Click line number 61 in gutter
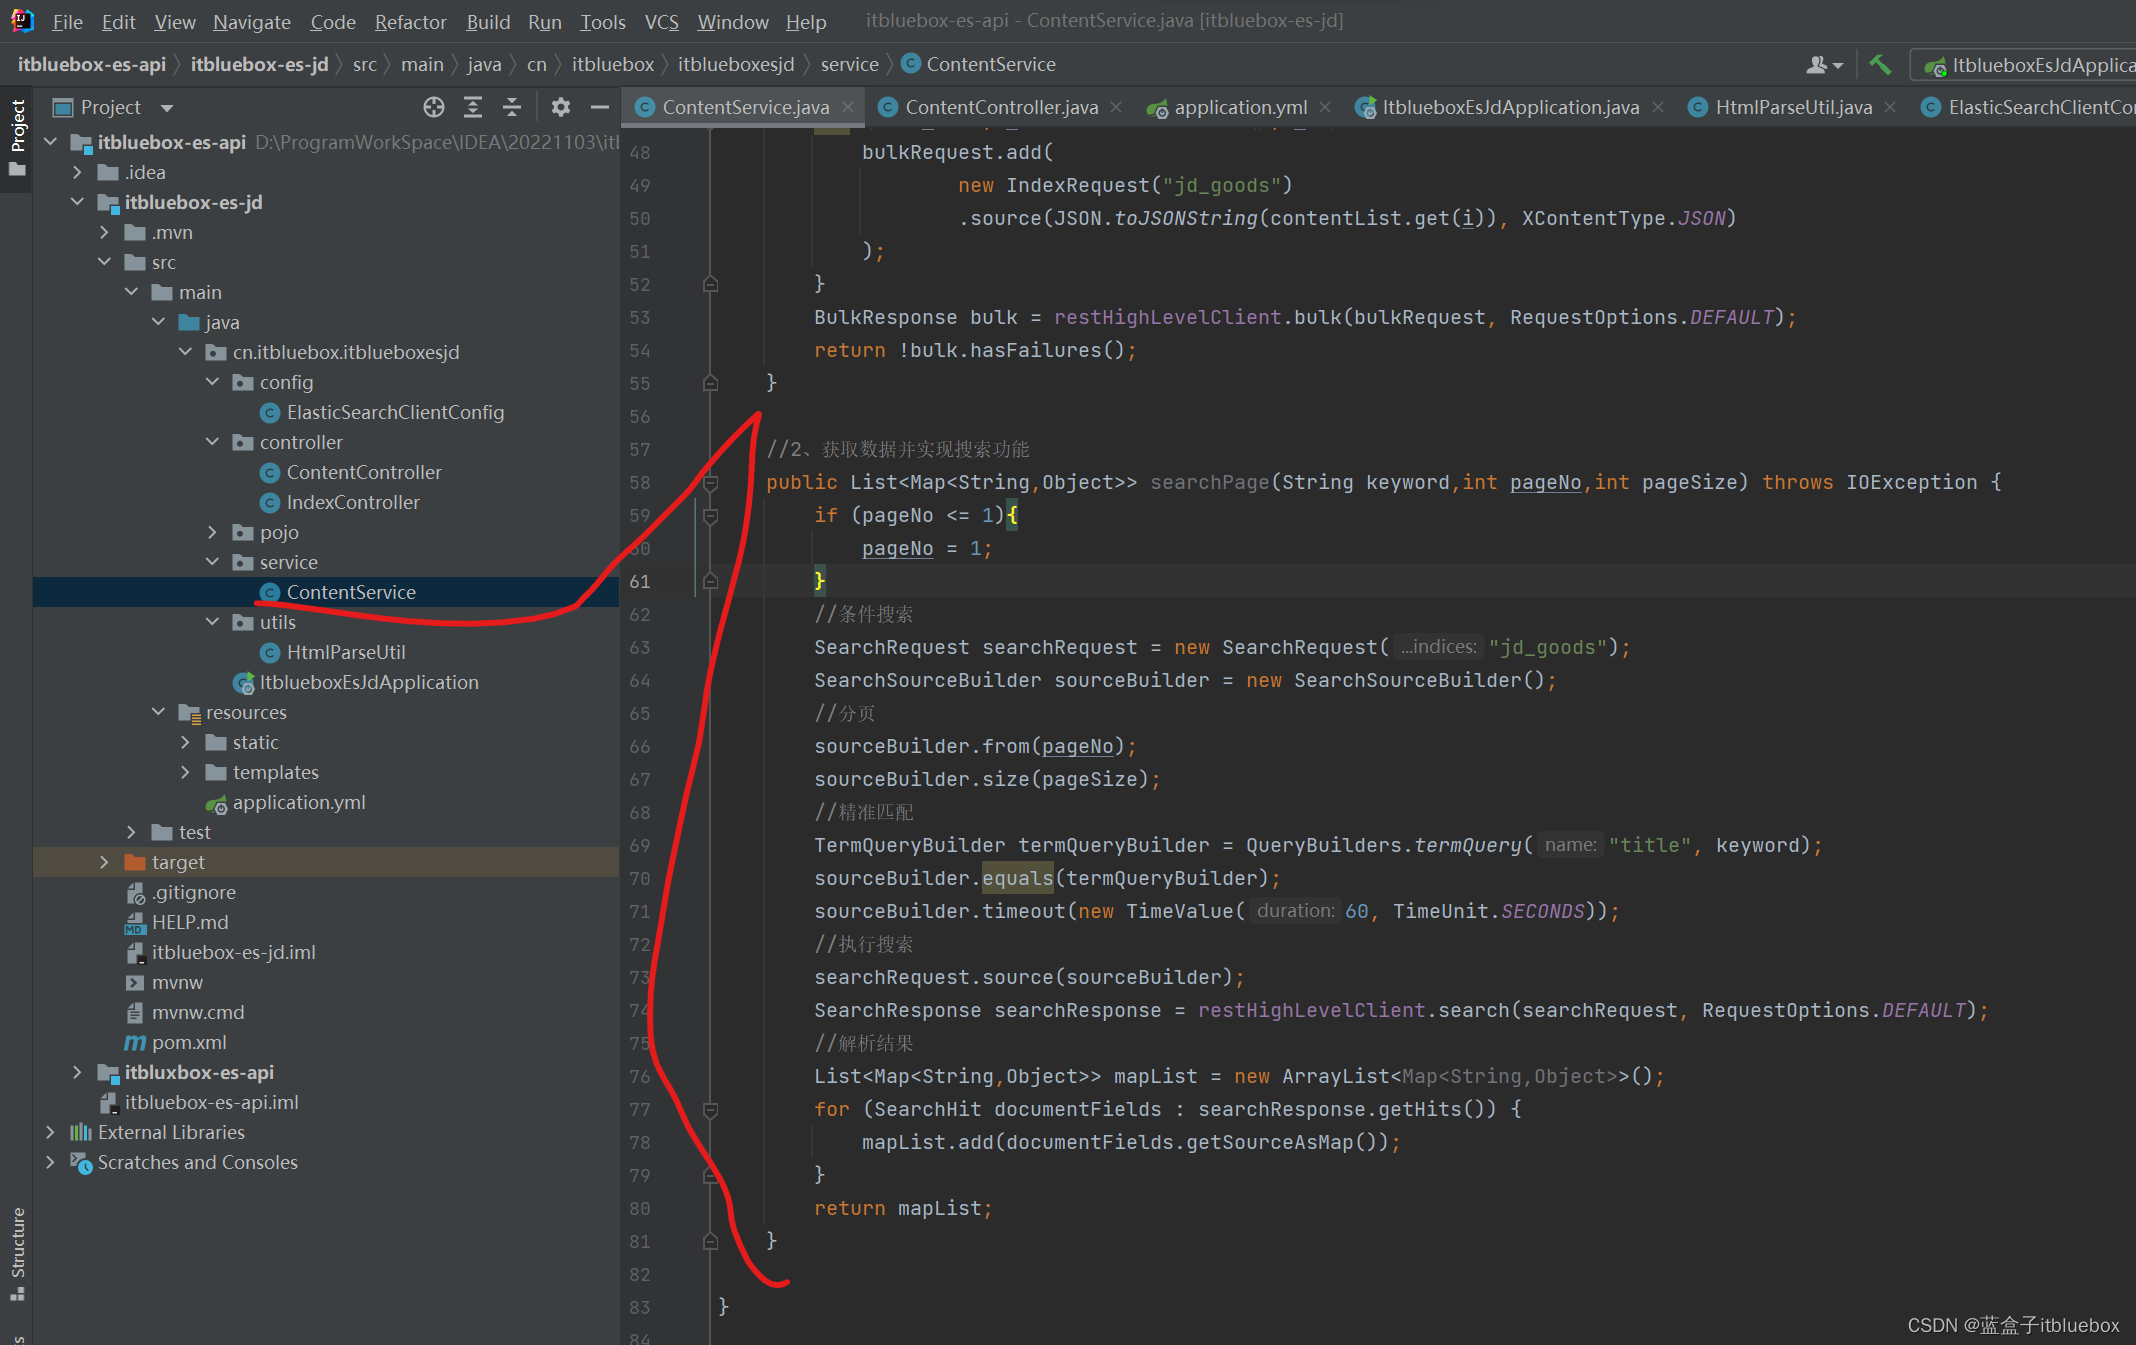The width and height of the screenshot is (2136, 1345). tap(640, 582)
